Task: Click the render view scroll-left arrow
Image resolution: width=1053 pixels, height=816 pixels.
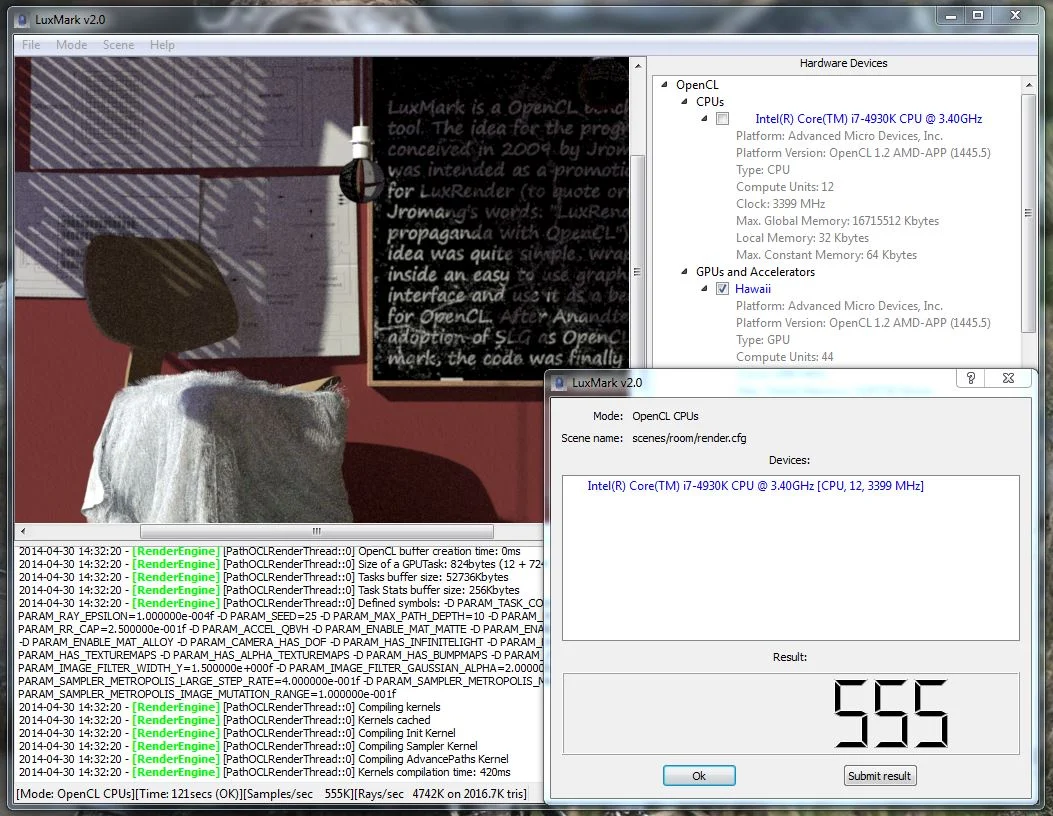Action: (x=23, y=531)
